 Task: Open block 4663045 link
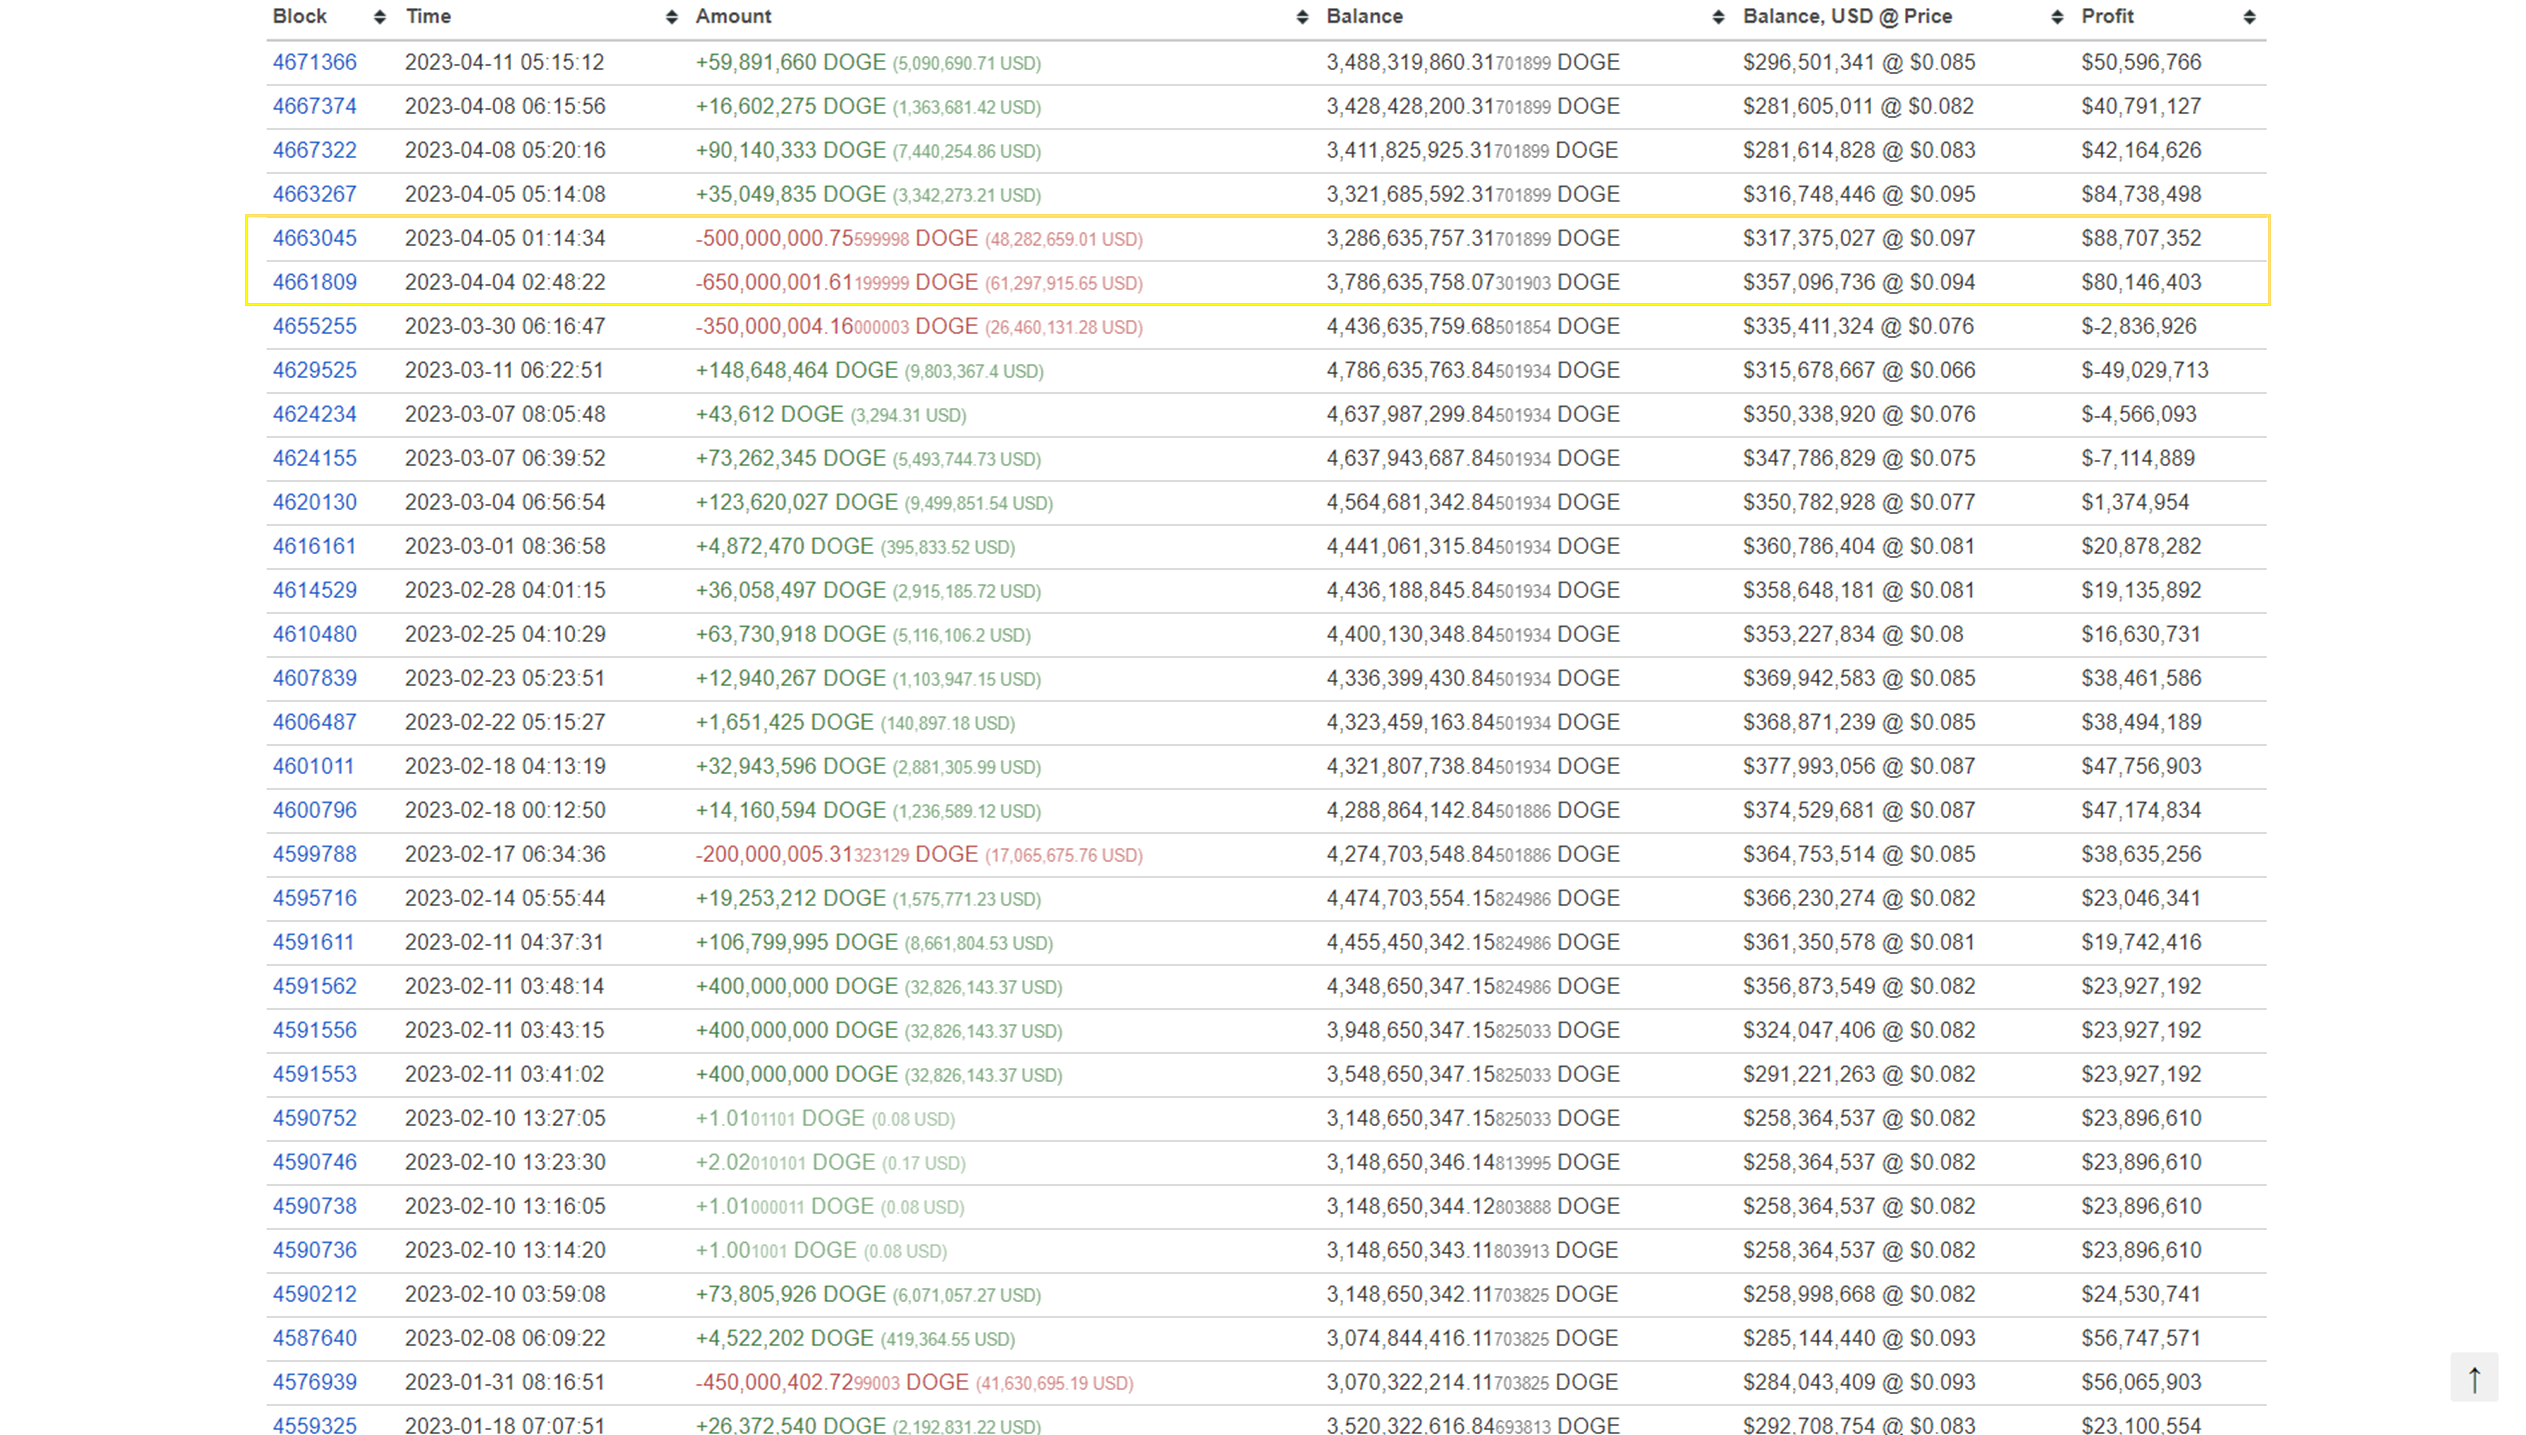coord(314,238)
